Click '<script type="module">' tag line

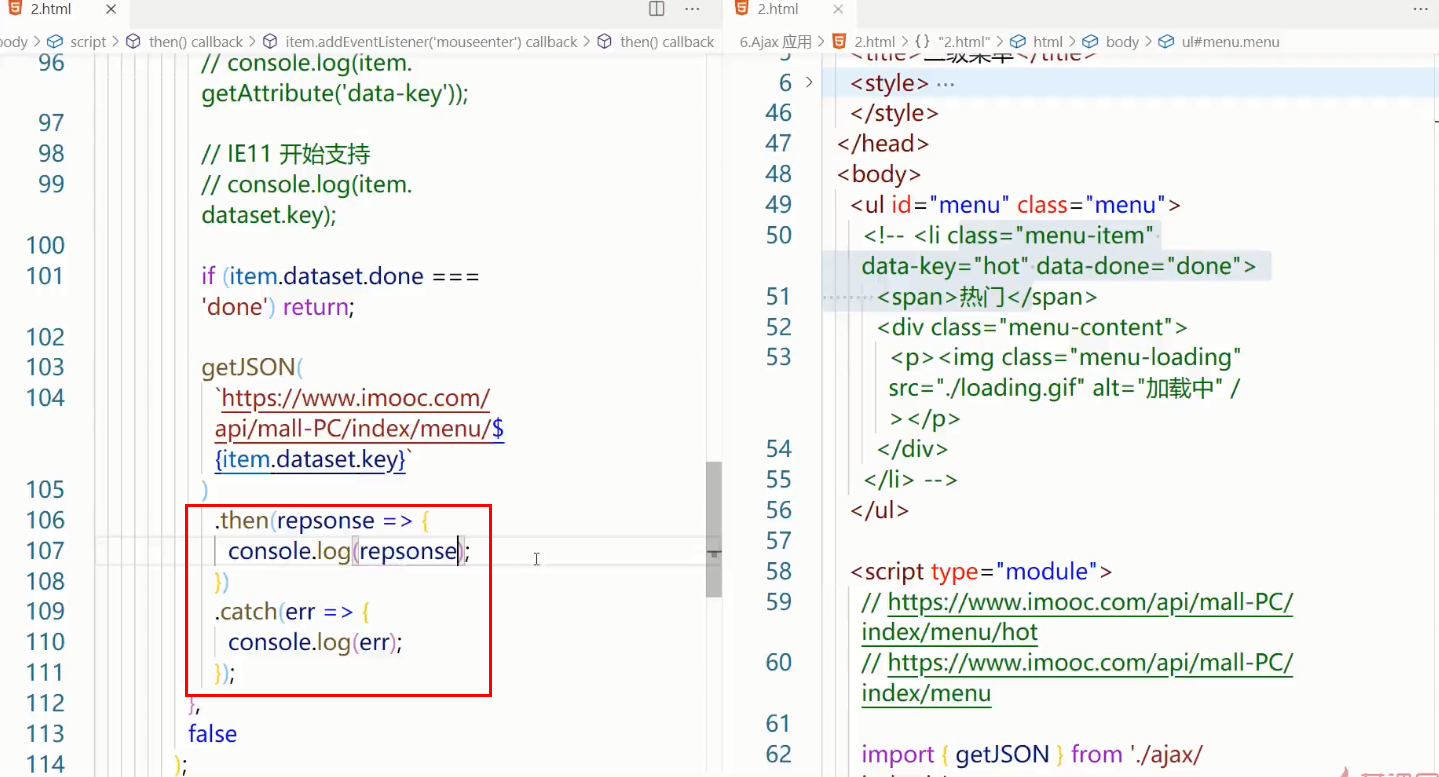coord(982,571)
